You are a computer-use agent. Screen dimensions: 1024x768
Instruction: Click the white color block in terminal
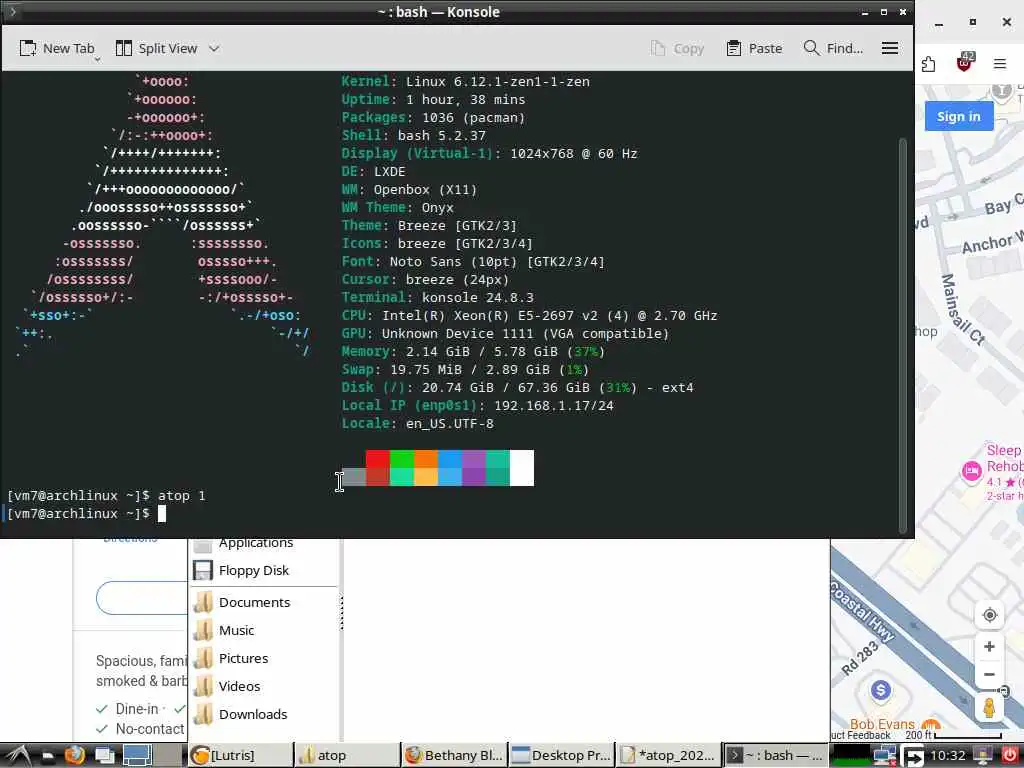coord(522,468)
